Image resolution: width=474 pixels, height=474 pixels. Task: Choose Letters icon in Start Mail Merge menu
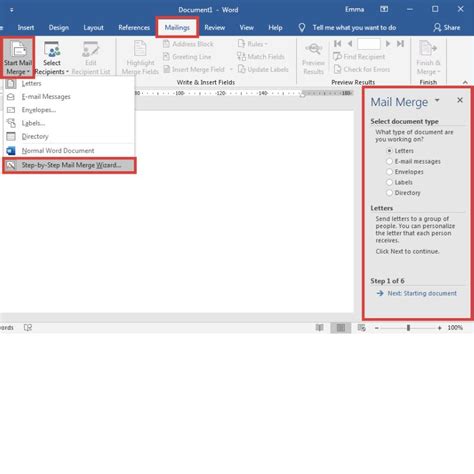[11, 83]
